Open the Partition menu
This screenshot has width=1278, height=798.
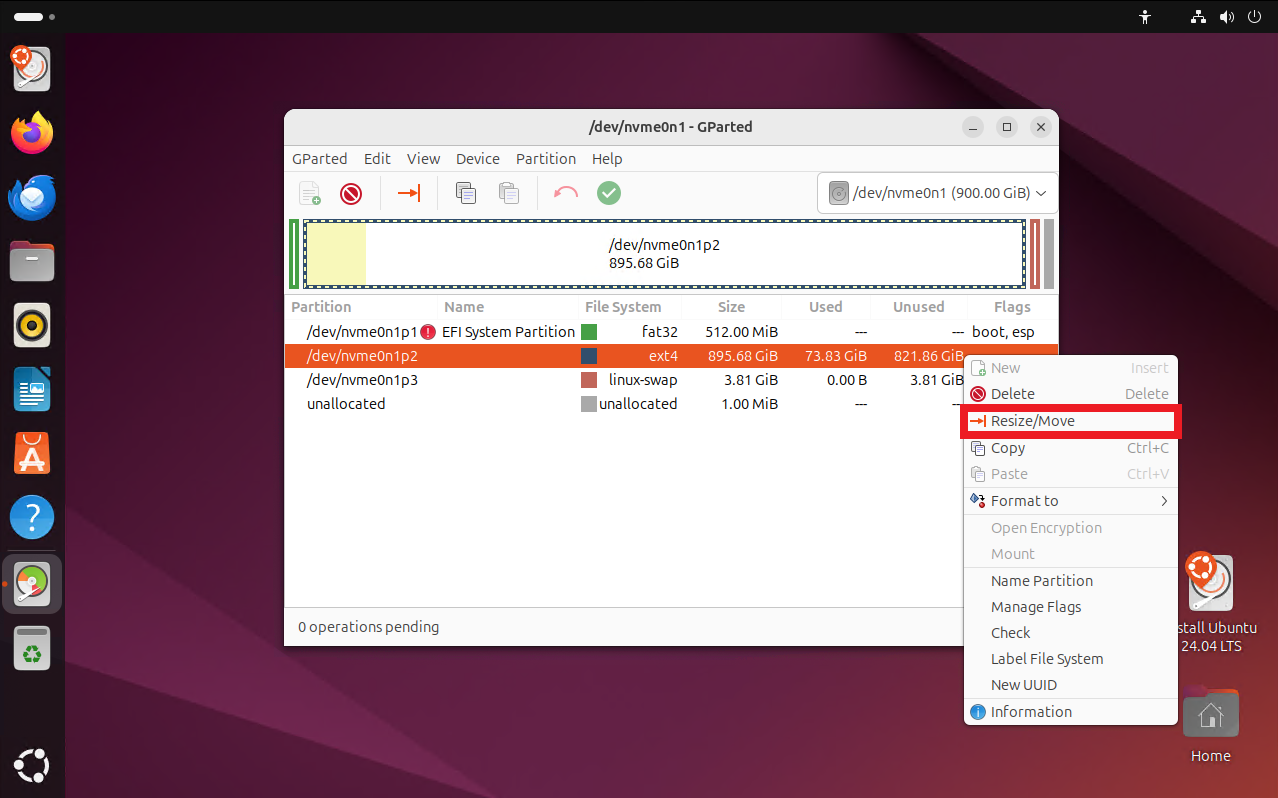(x=546, y=159)
